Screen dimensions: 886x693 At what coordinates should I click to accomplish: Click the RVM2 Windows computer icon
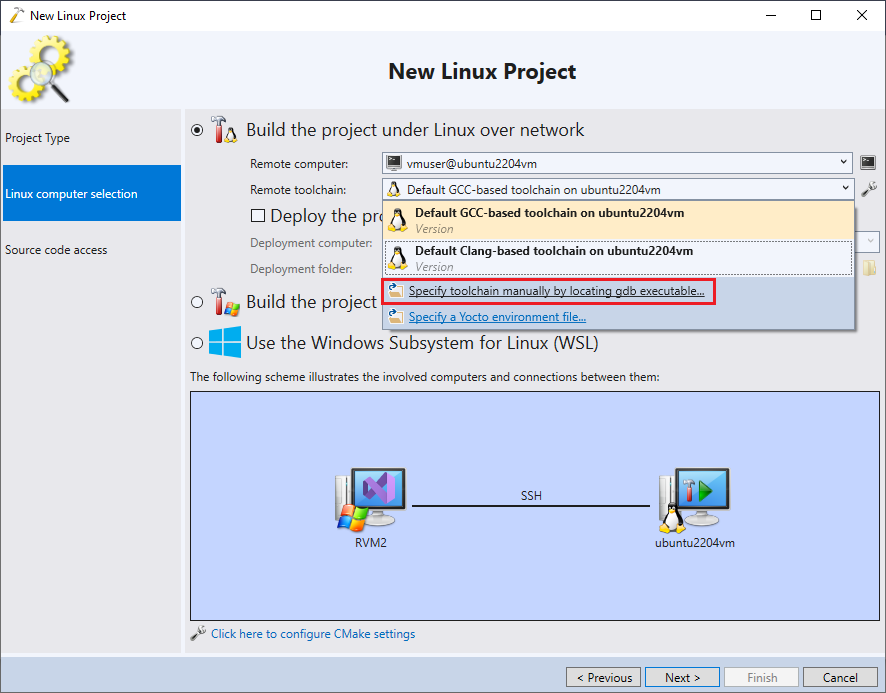tap(371, 499)
